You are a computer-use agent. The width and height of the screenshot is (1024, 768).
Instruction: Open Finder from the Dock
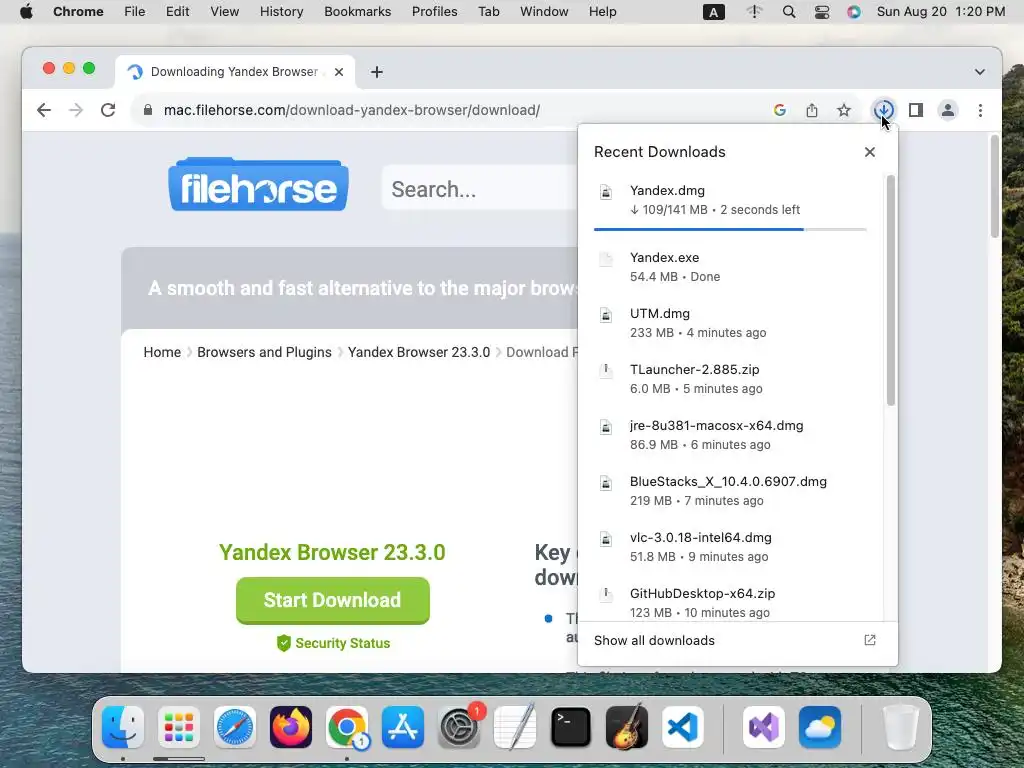pyautogui.click(x=123, y=727)
